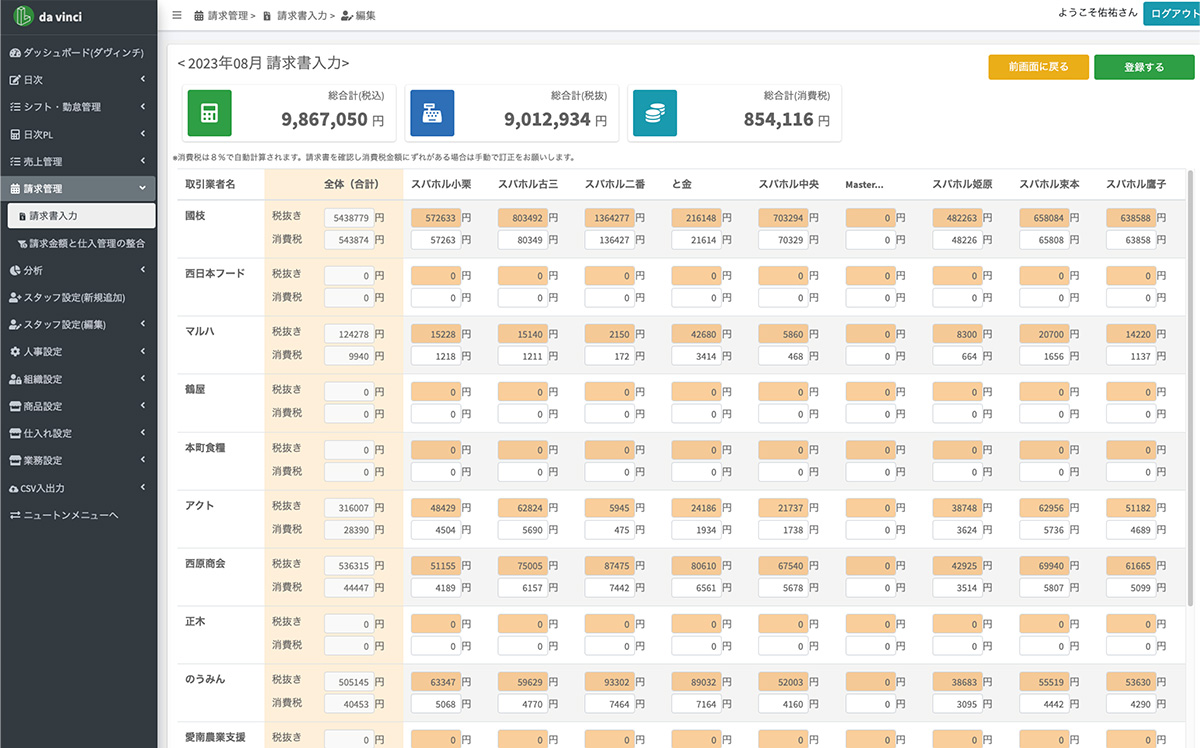Click 國枝 税抜き field under スパホル二番
The height and width of the screenshot is (748, 1200).
click(609, 217)
